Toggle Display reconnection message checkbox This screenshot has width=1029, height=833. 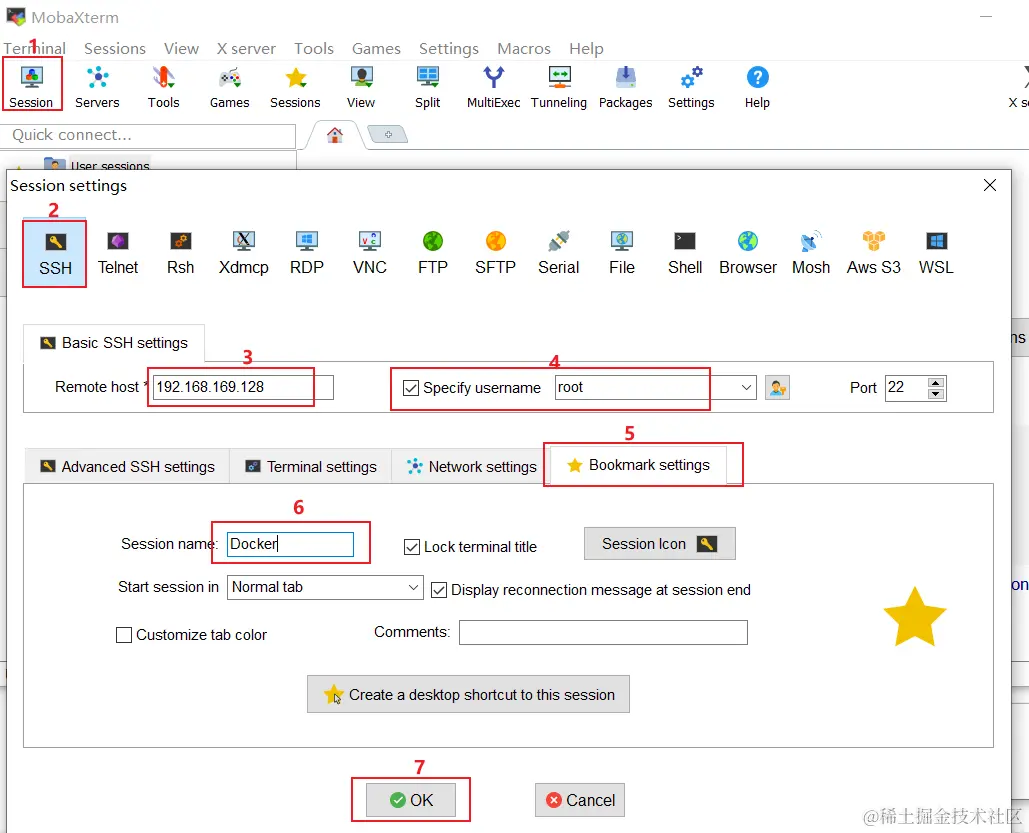click(x=438, y=590)
